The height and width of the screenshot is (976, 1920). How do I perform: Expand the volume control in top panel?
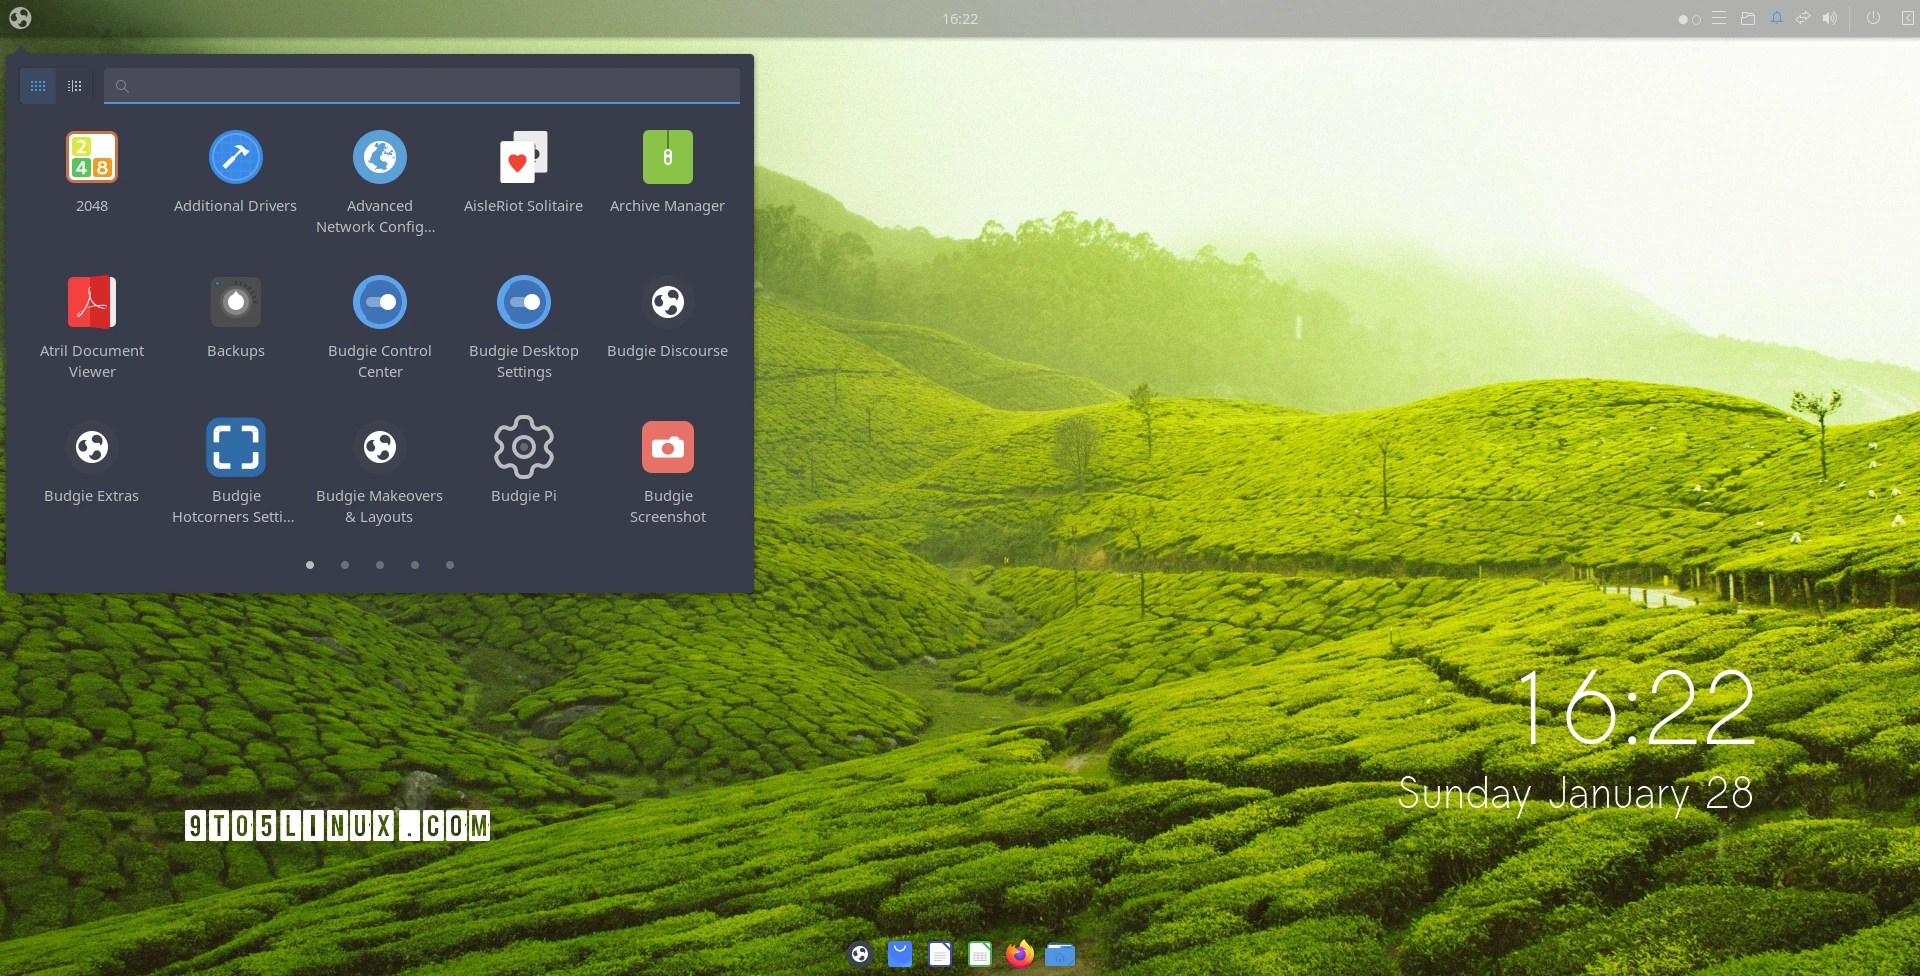point(1829,18)
